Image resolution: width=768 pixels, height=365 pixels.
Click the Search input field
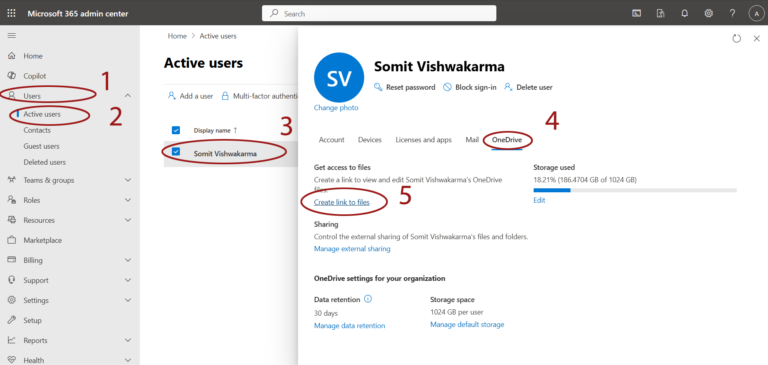click(x=379, y=13)
